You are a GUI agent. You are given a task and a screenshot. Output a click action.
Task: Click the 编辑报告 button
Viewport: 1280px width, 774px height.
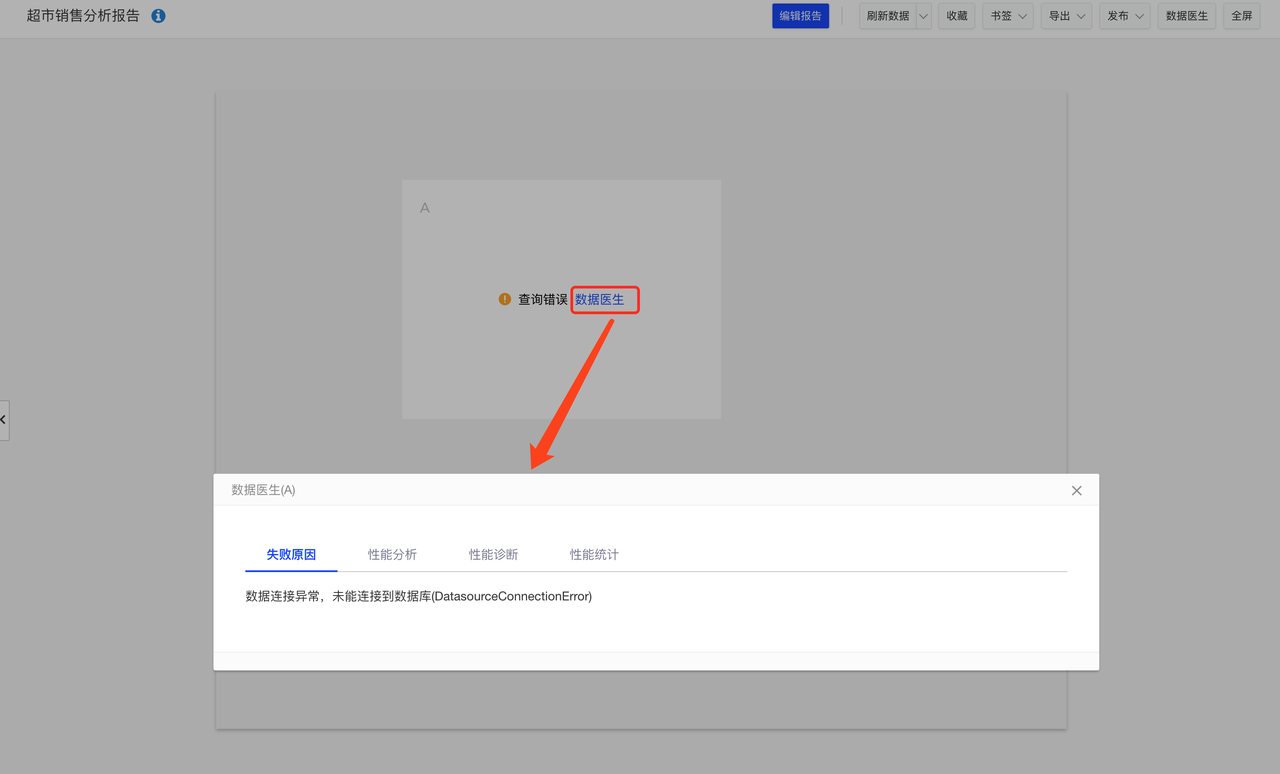(x=800, y=16)
